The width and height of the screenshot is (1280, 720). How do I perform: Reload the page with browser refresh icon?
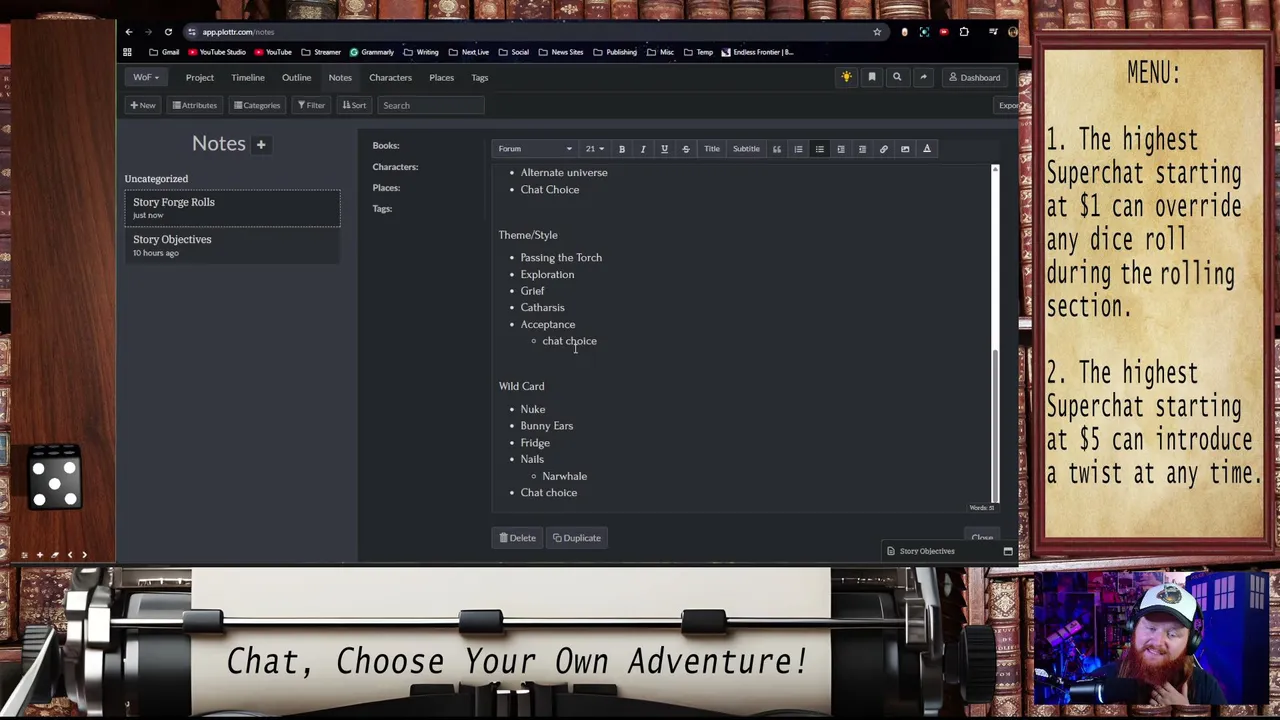[168, 32]
